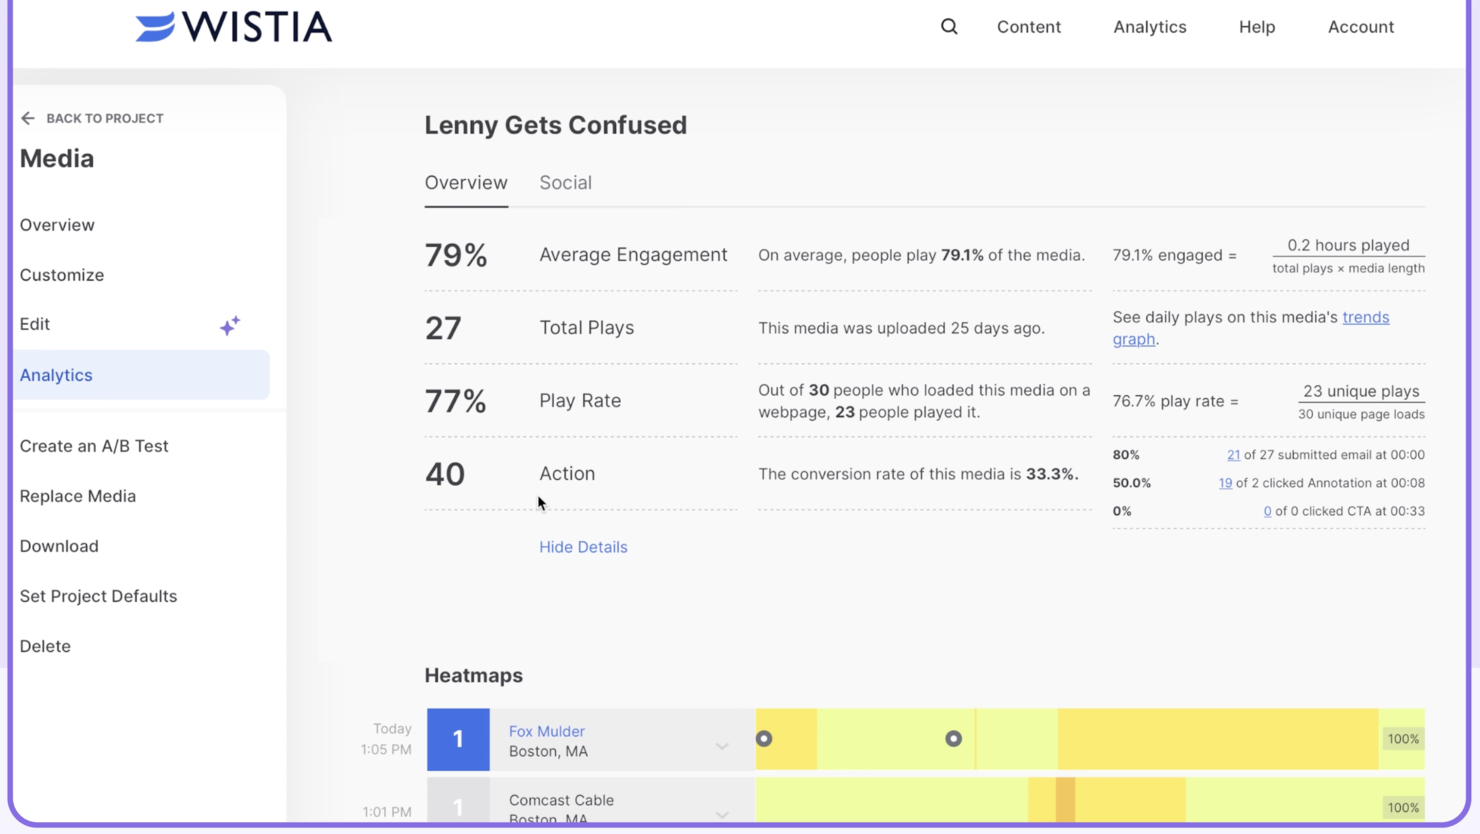Click the 23 unique plays text
Image resolution: width=1480 pixels, height=834 pixels.
click(x=1361, y=391)
